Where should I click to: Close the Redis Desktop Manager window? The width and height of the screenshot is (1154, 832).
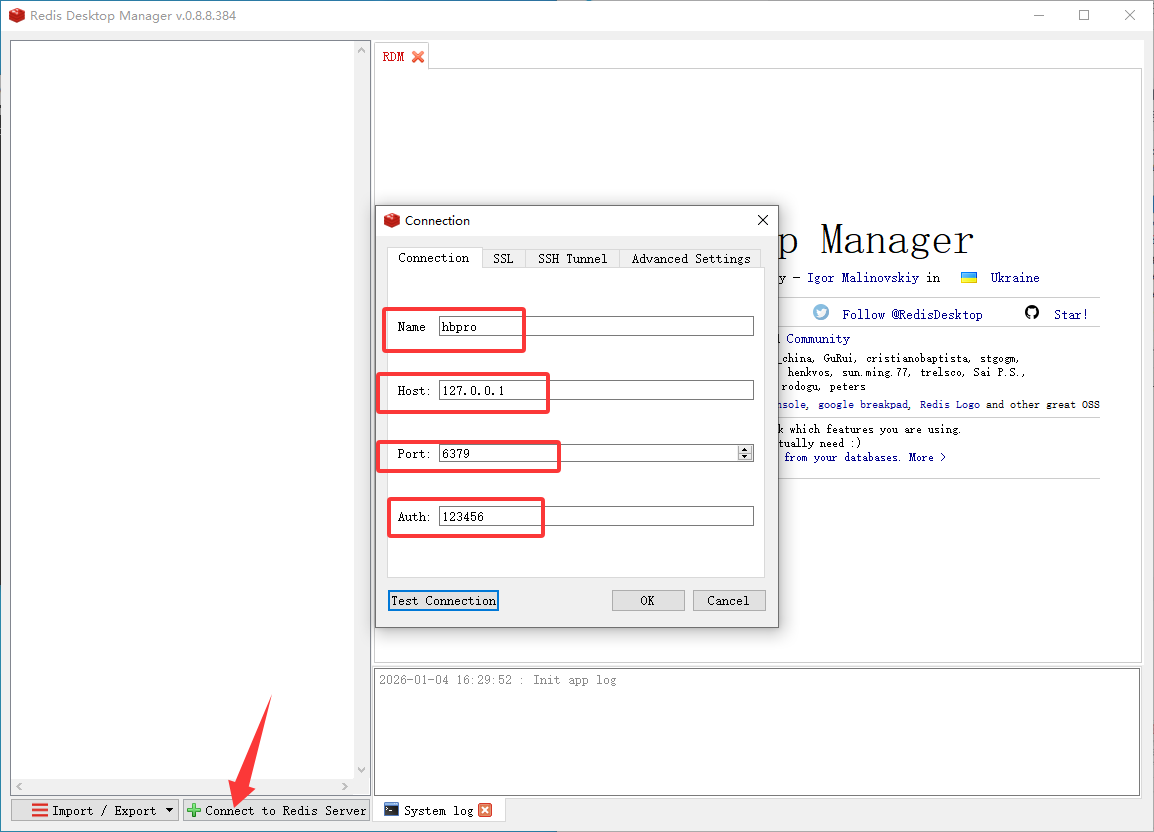[1130, 15]
